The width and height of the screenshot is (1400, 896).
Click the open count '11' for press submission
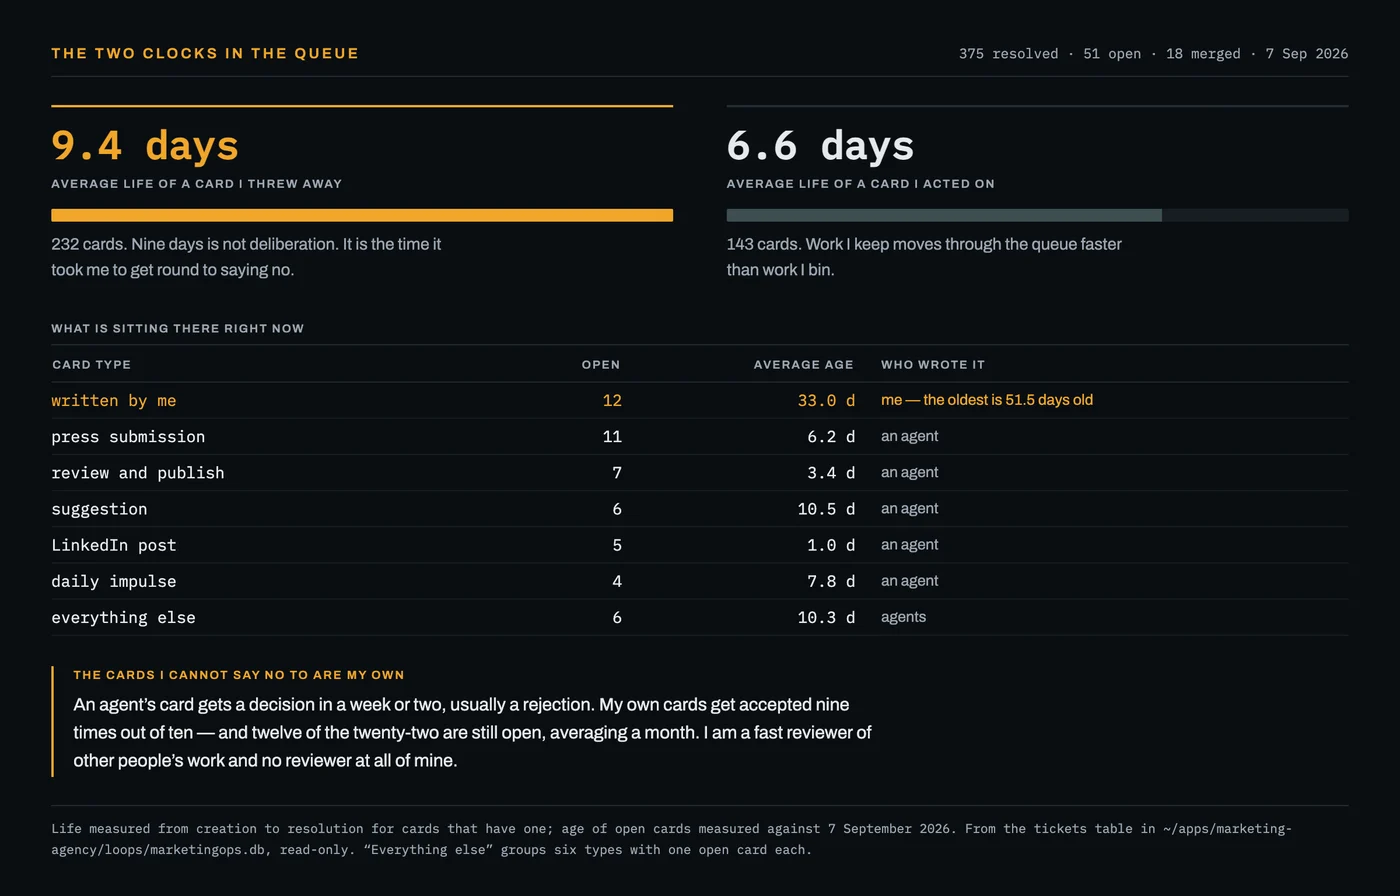(612, 437)
